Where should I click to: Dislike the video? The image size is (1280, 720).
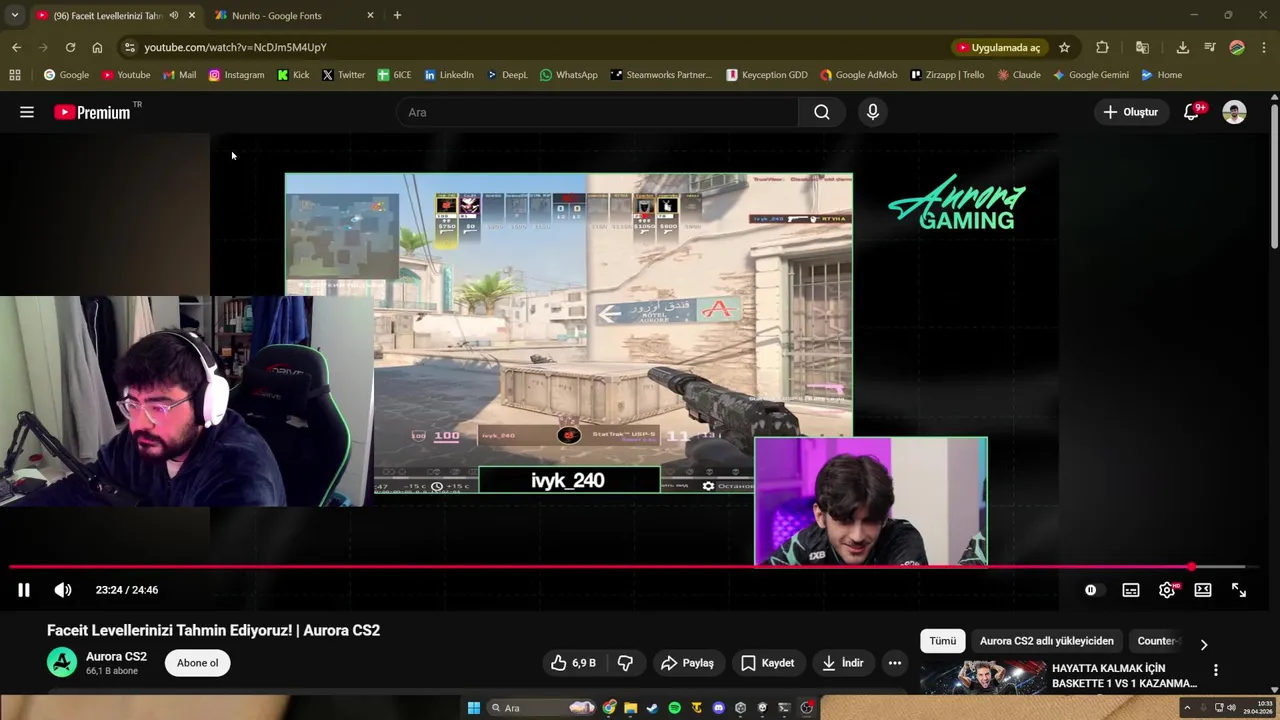pyautogui.click(x=626, y=663)
